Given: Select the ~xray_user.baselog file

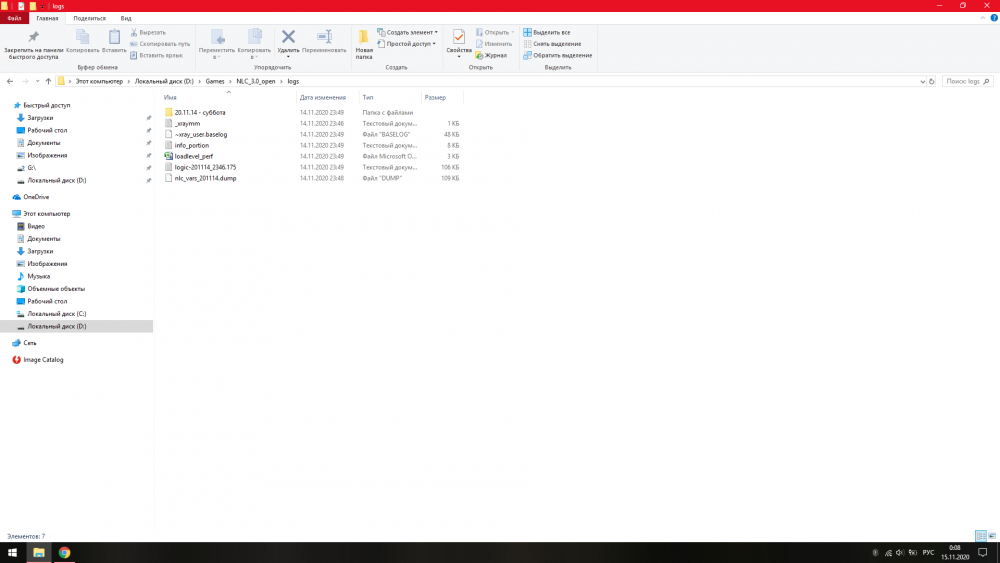Looking at the screenshot, I should (200, 135).
